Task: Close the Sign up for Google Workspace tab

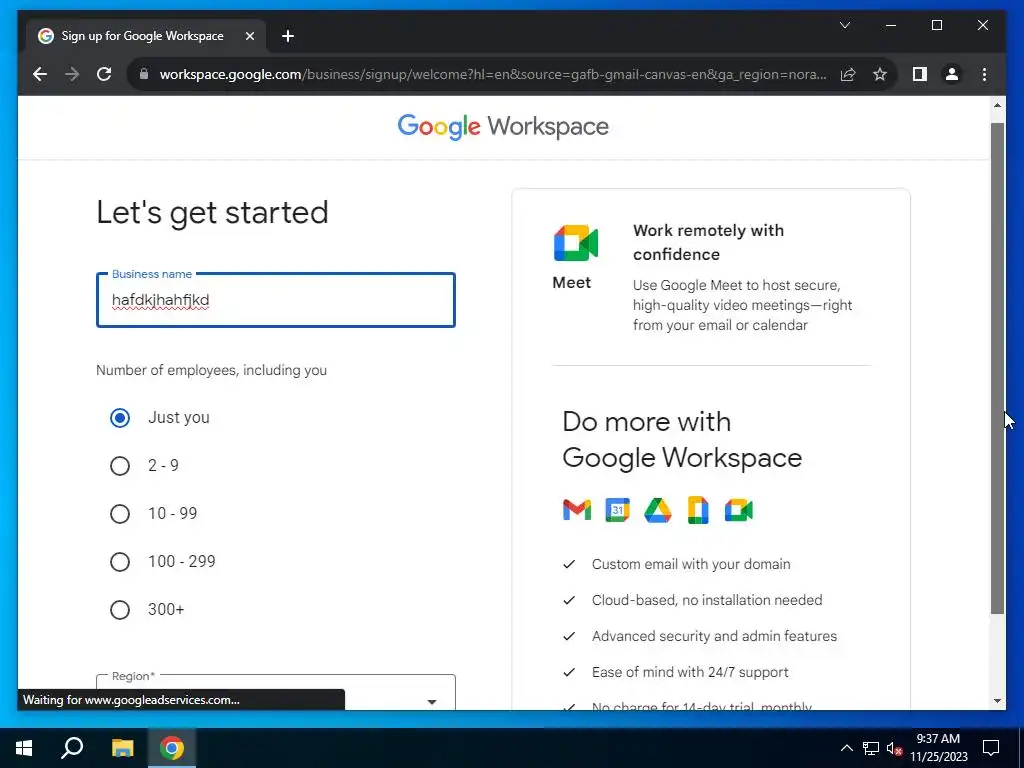Action: pos(249,36)
